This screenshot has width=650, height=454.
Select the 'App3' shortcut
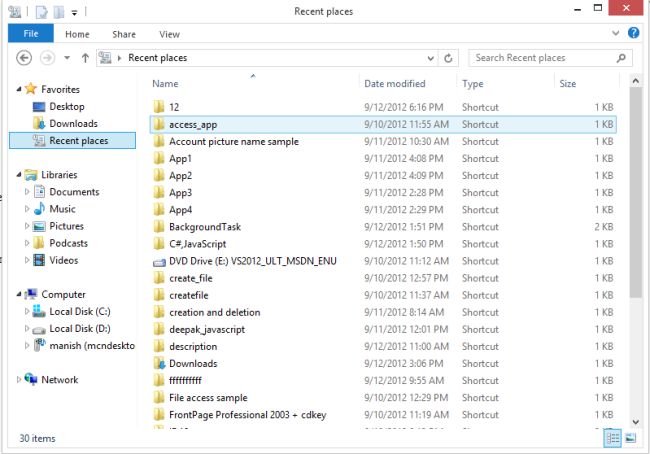(x=180, y=193)
